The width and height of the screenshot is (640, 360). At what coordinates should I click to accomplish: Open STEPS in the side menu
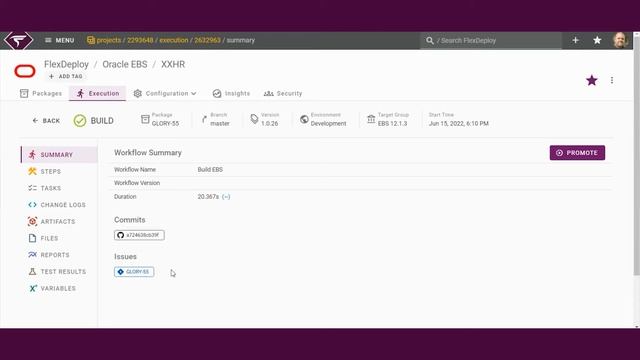[59, 171]
